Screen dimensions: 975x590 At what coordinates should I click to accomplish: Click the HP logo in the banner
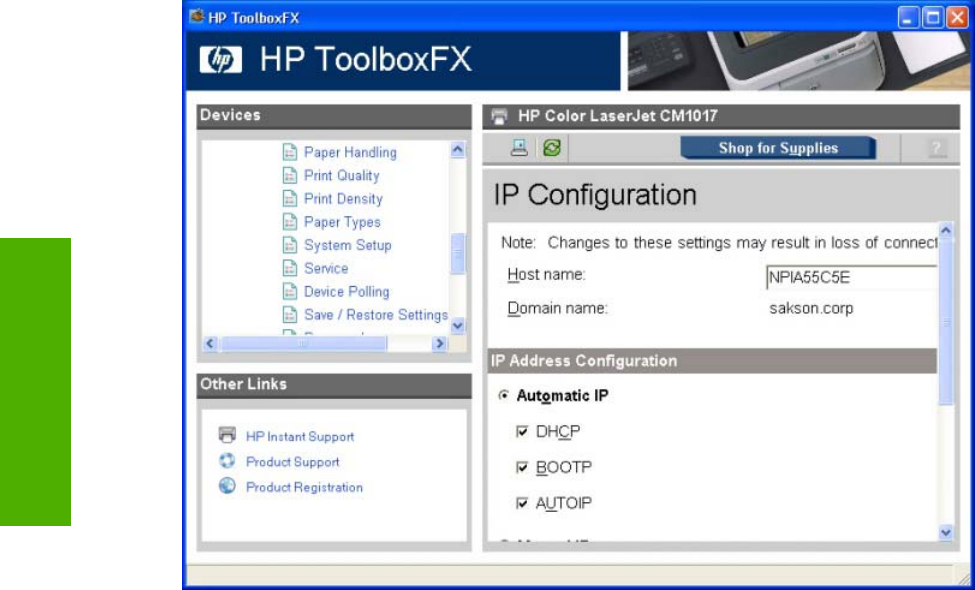220,61
